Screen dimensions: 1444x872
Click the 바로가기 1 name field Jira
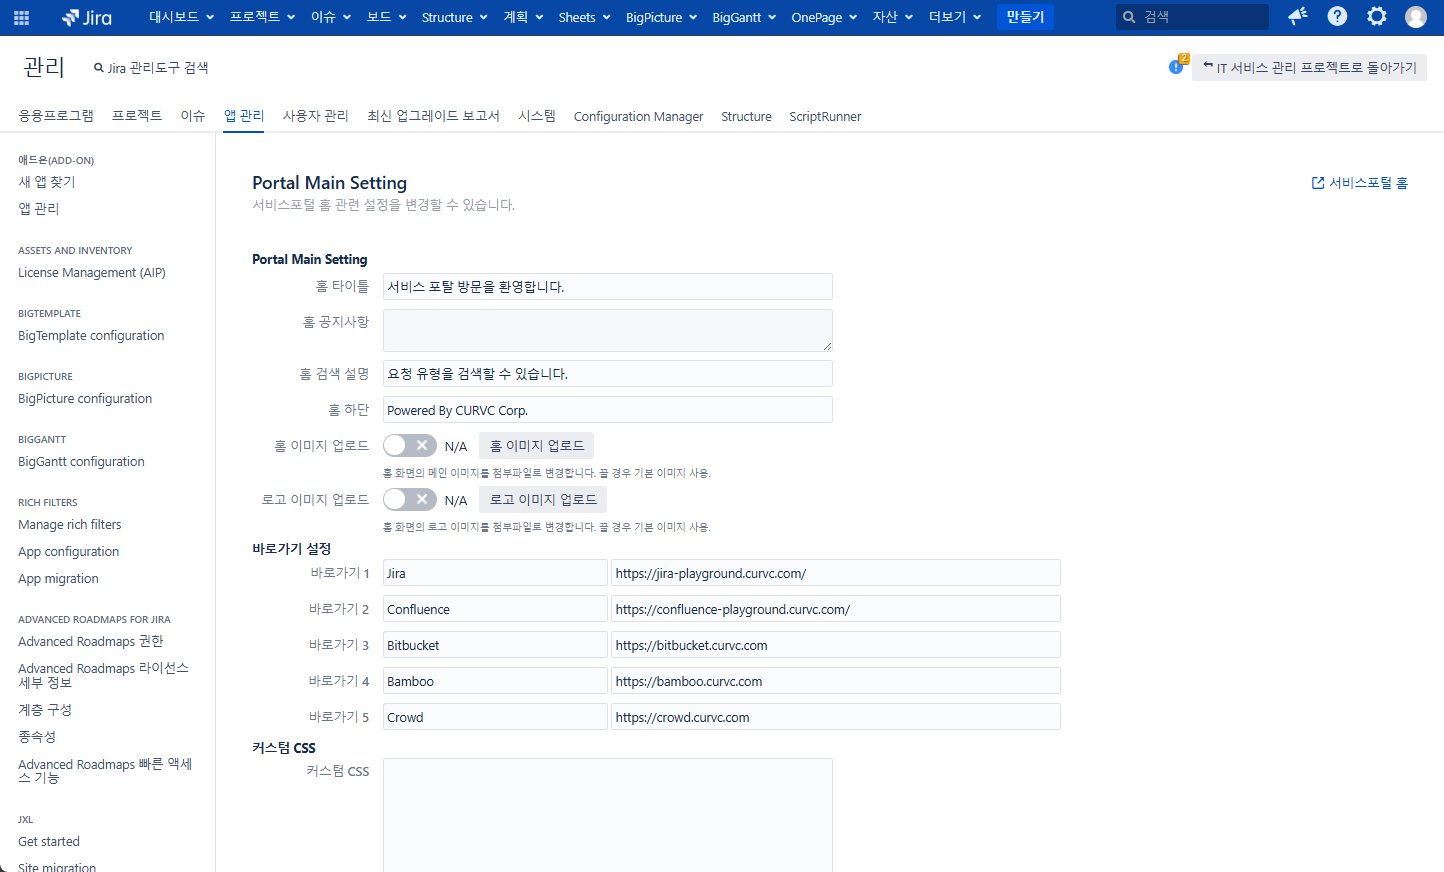click(495, 573)
